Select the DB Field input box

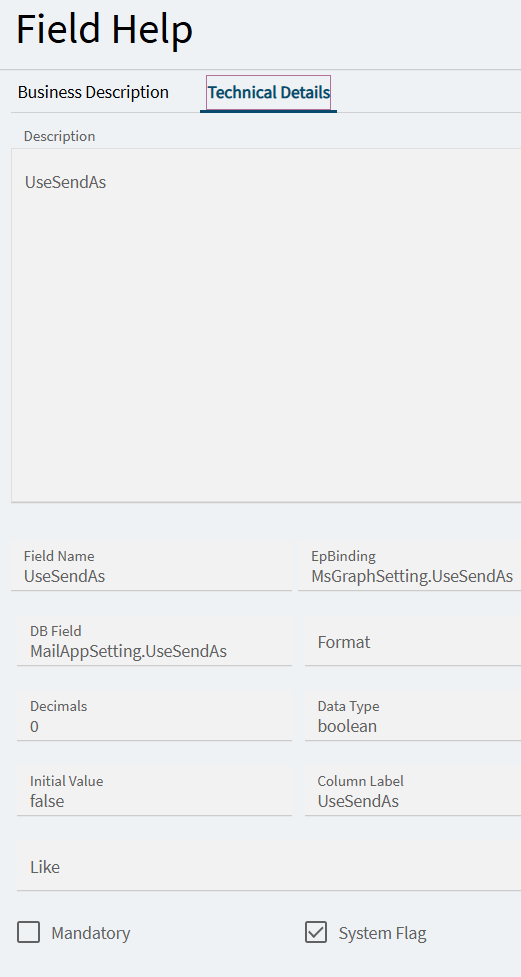click(155, 641)
